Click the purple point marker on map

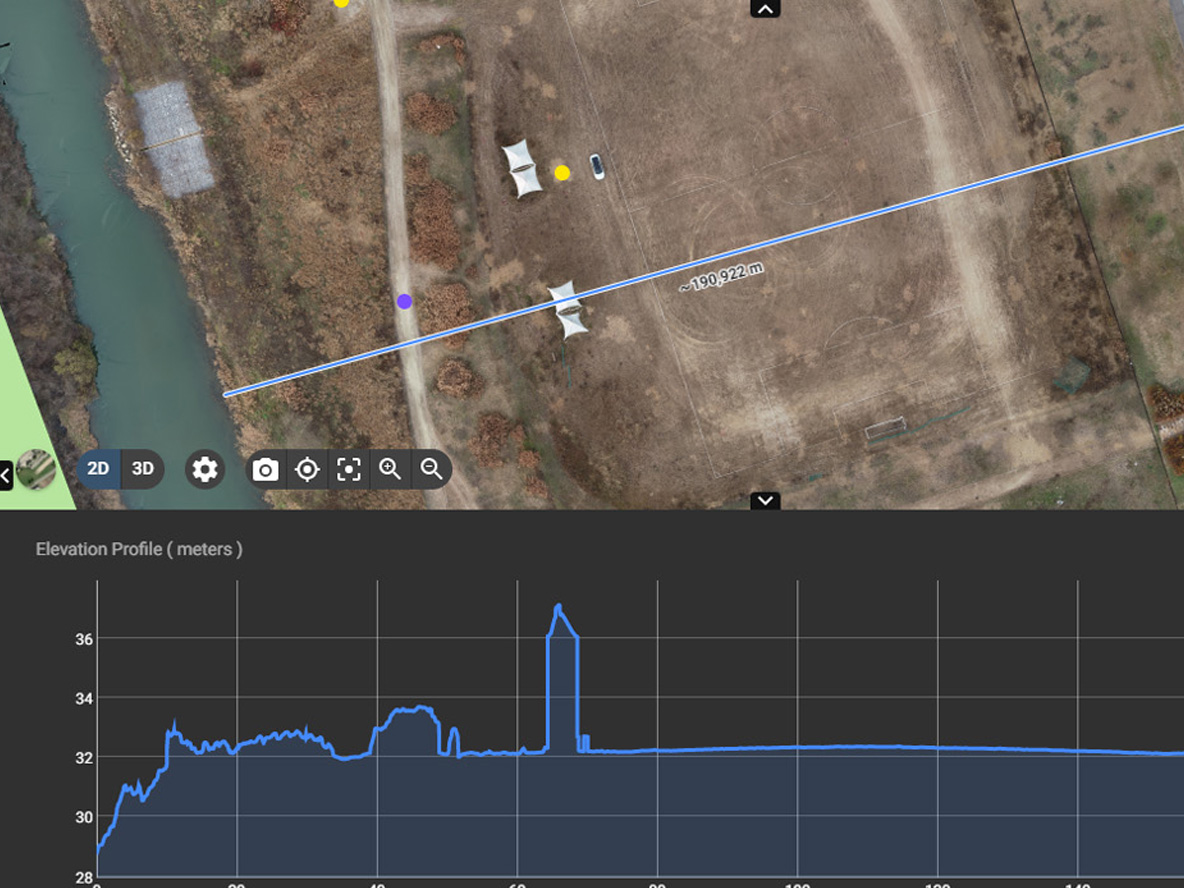click(404, 301)
